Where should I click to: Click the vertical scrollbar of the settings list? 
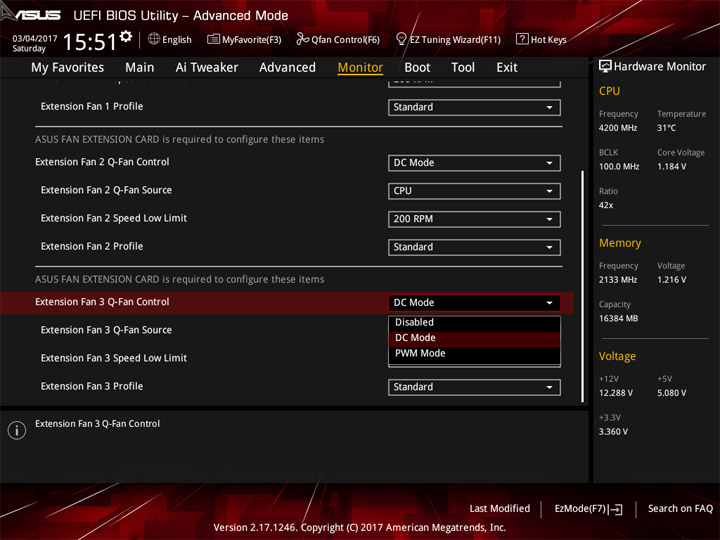[583, 287]
